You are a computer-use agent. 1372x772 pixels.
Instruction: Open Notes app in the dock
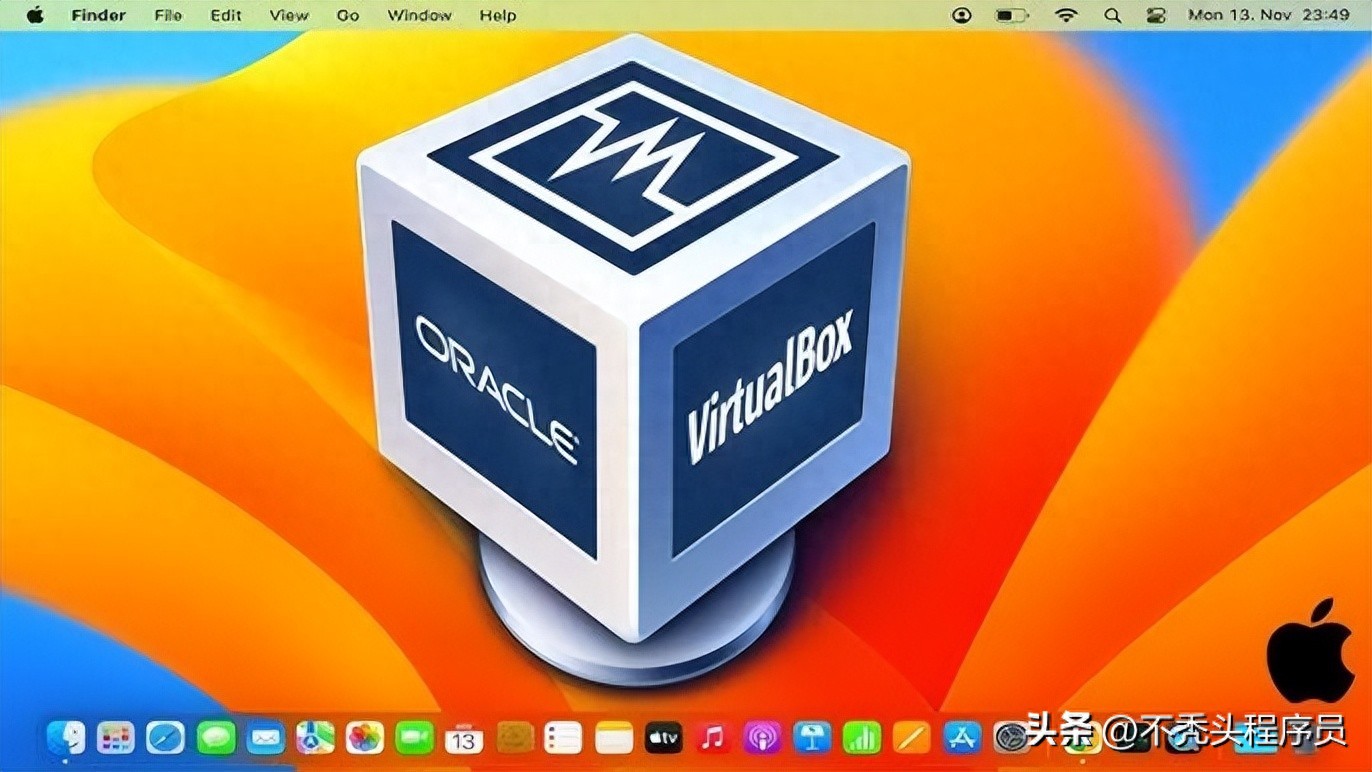coord(614,738)
